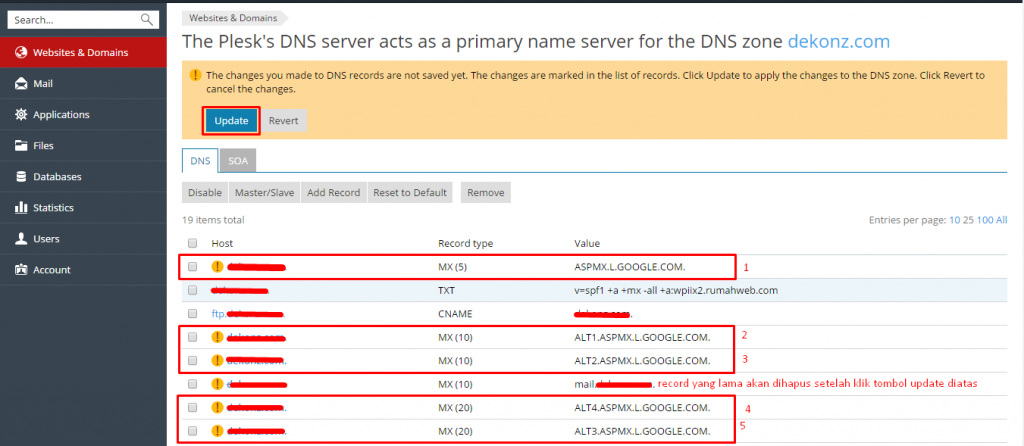The height and width of the screenshot is (446, 1024).
Task: Click warning icon on ASPMX.L.GOOGLE.COM row
Action: [x=217, y=266]
